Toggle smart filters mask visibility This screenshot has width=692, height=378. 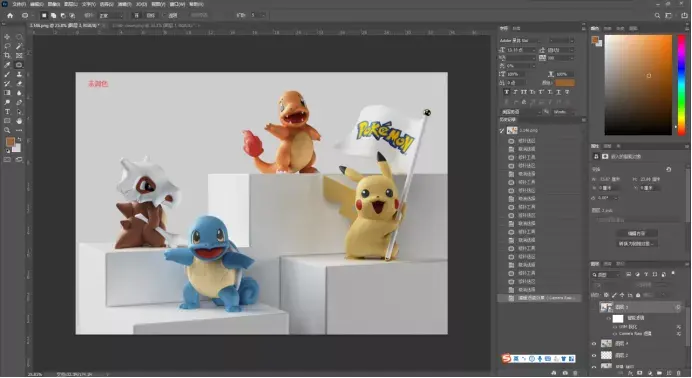point(609,318)
